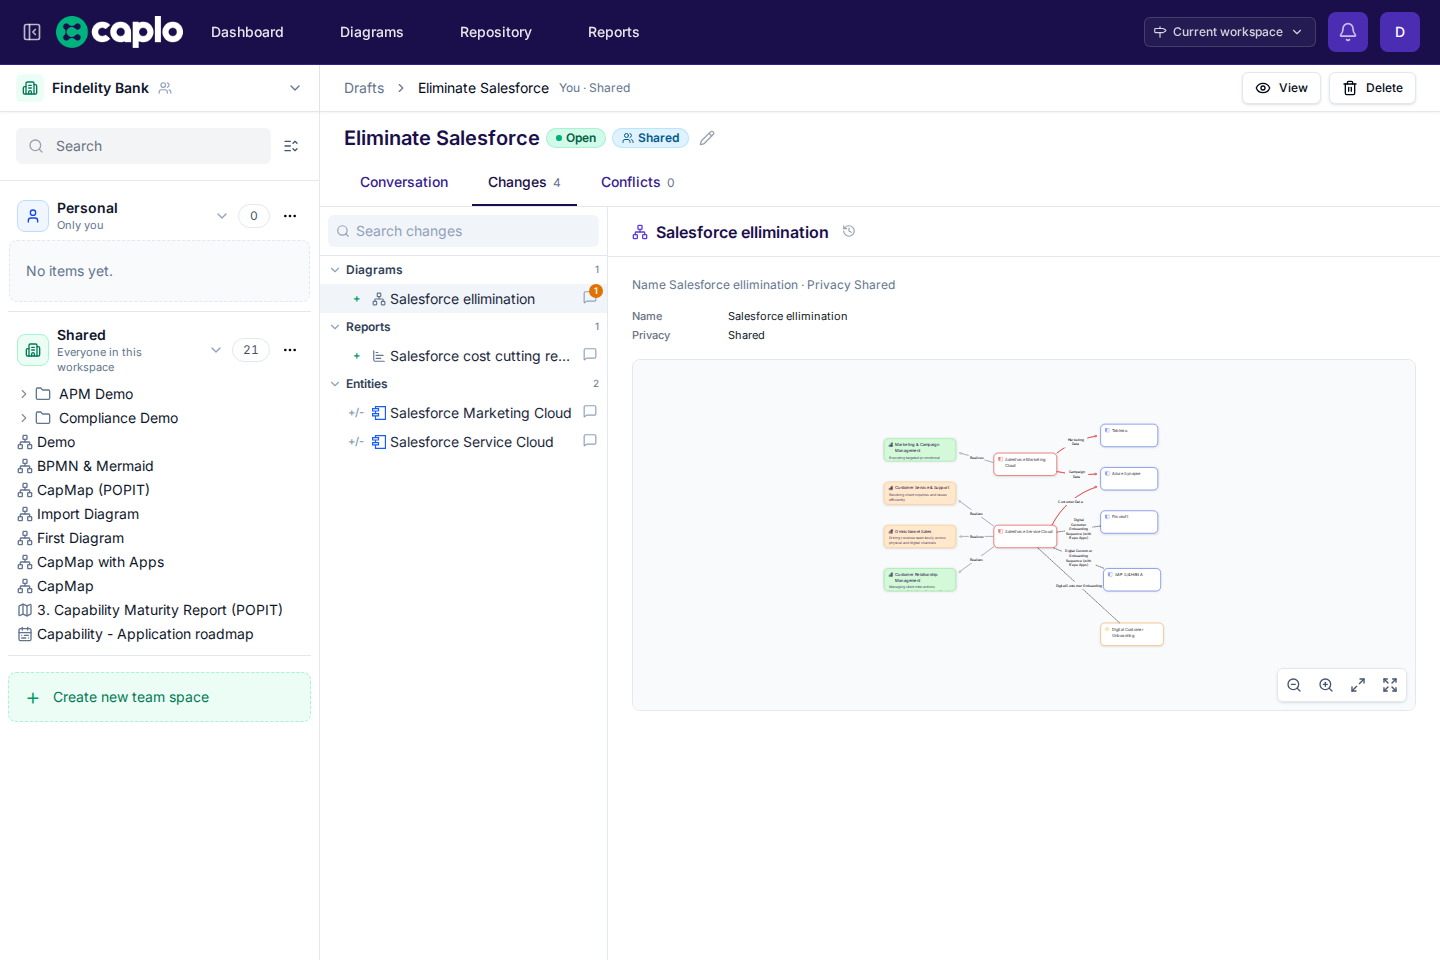
Task: Open the user profile avatar D
Action: pyautogui.click(x=1400, y=32)
